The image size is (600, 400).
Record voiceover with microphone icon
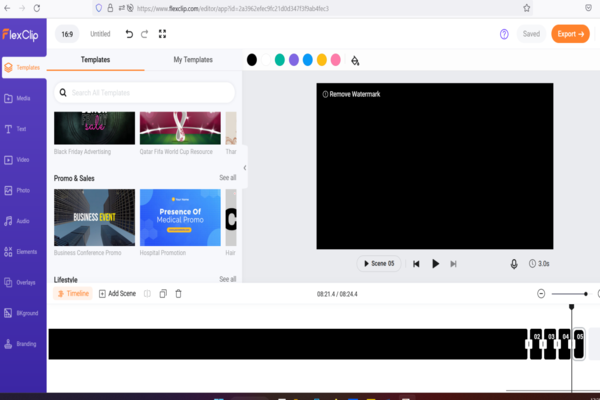click(x=514, y=264)
